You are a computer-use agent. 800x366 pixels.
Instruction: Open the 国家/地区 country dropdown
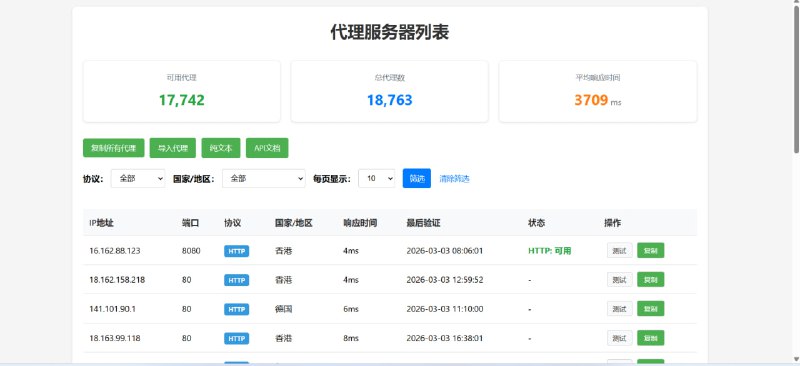(264, 178)
